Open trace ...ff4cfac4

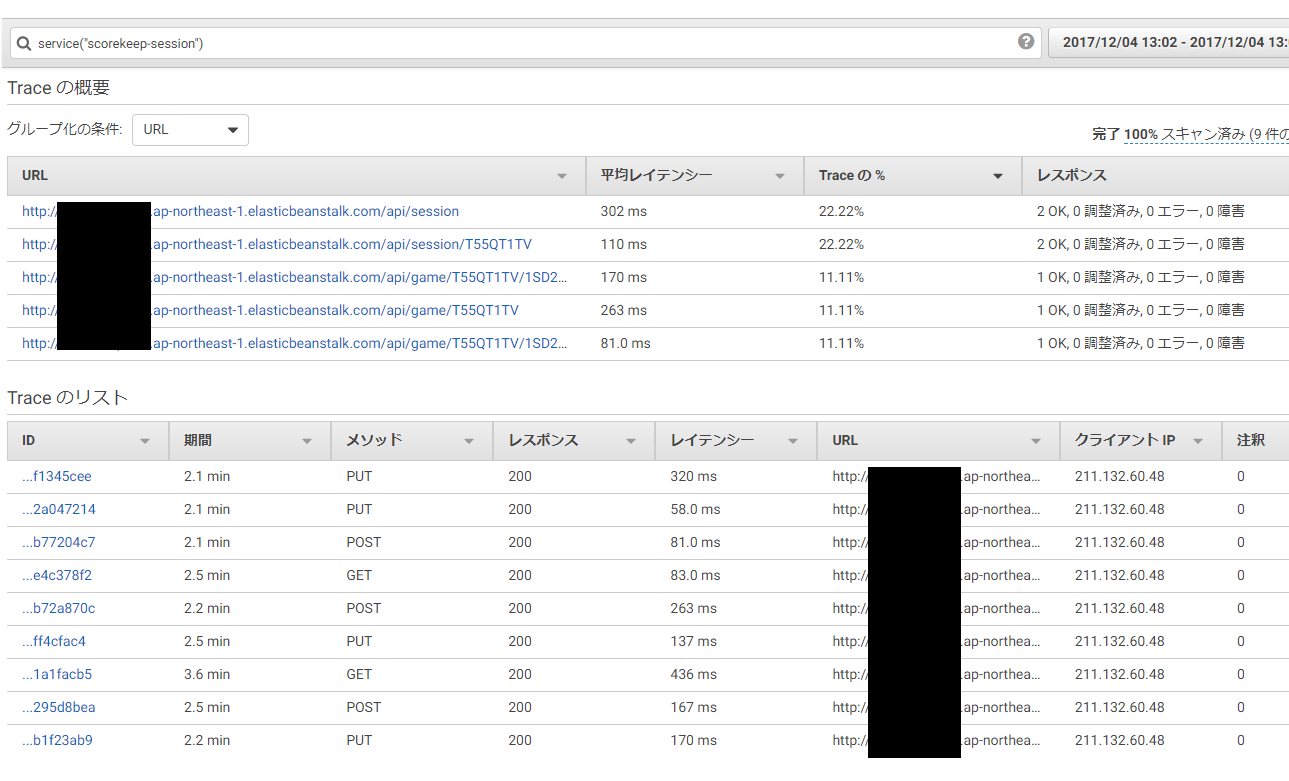(53, 641)
